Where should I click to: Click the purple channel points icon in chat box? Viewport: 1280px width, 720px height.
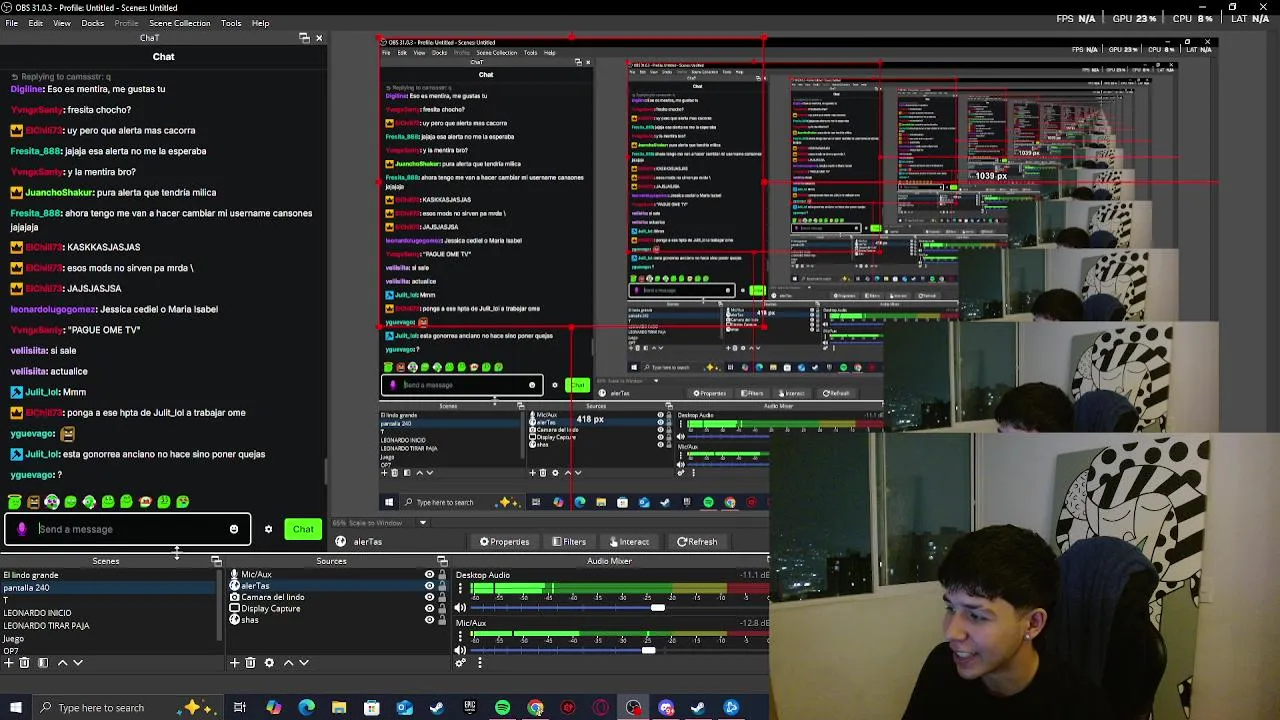pyautogui.click(x=22, y=529)
